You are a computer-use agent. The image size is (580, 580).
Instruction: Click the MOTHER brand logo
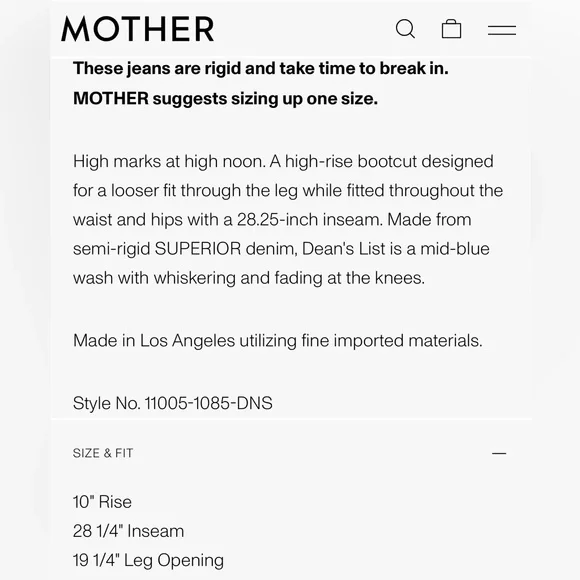(x=138, y=29)
